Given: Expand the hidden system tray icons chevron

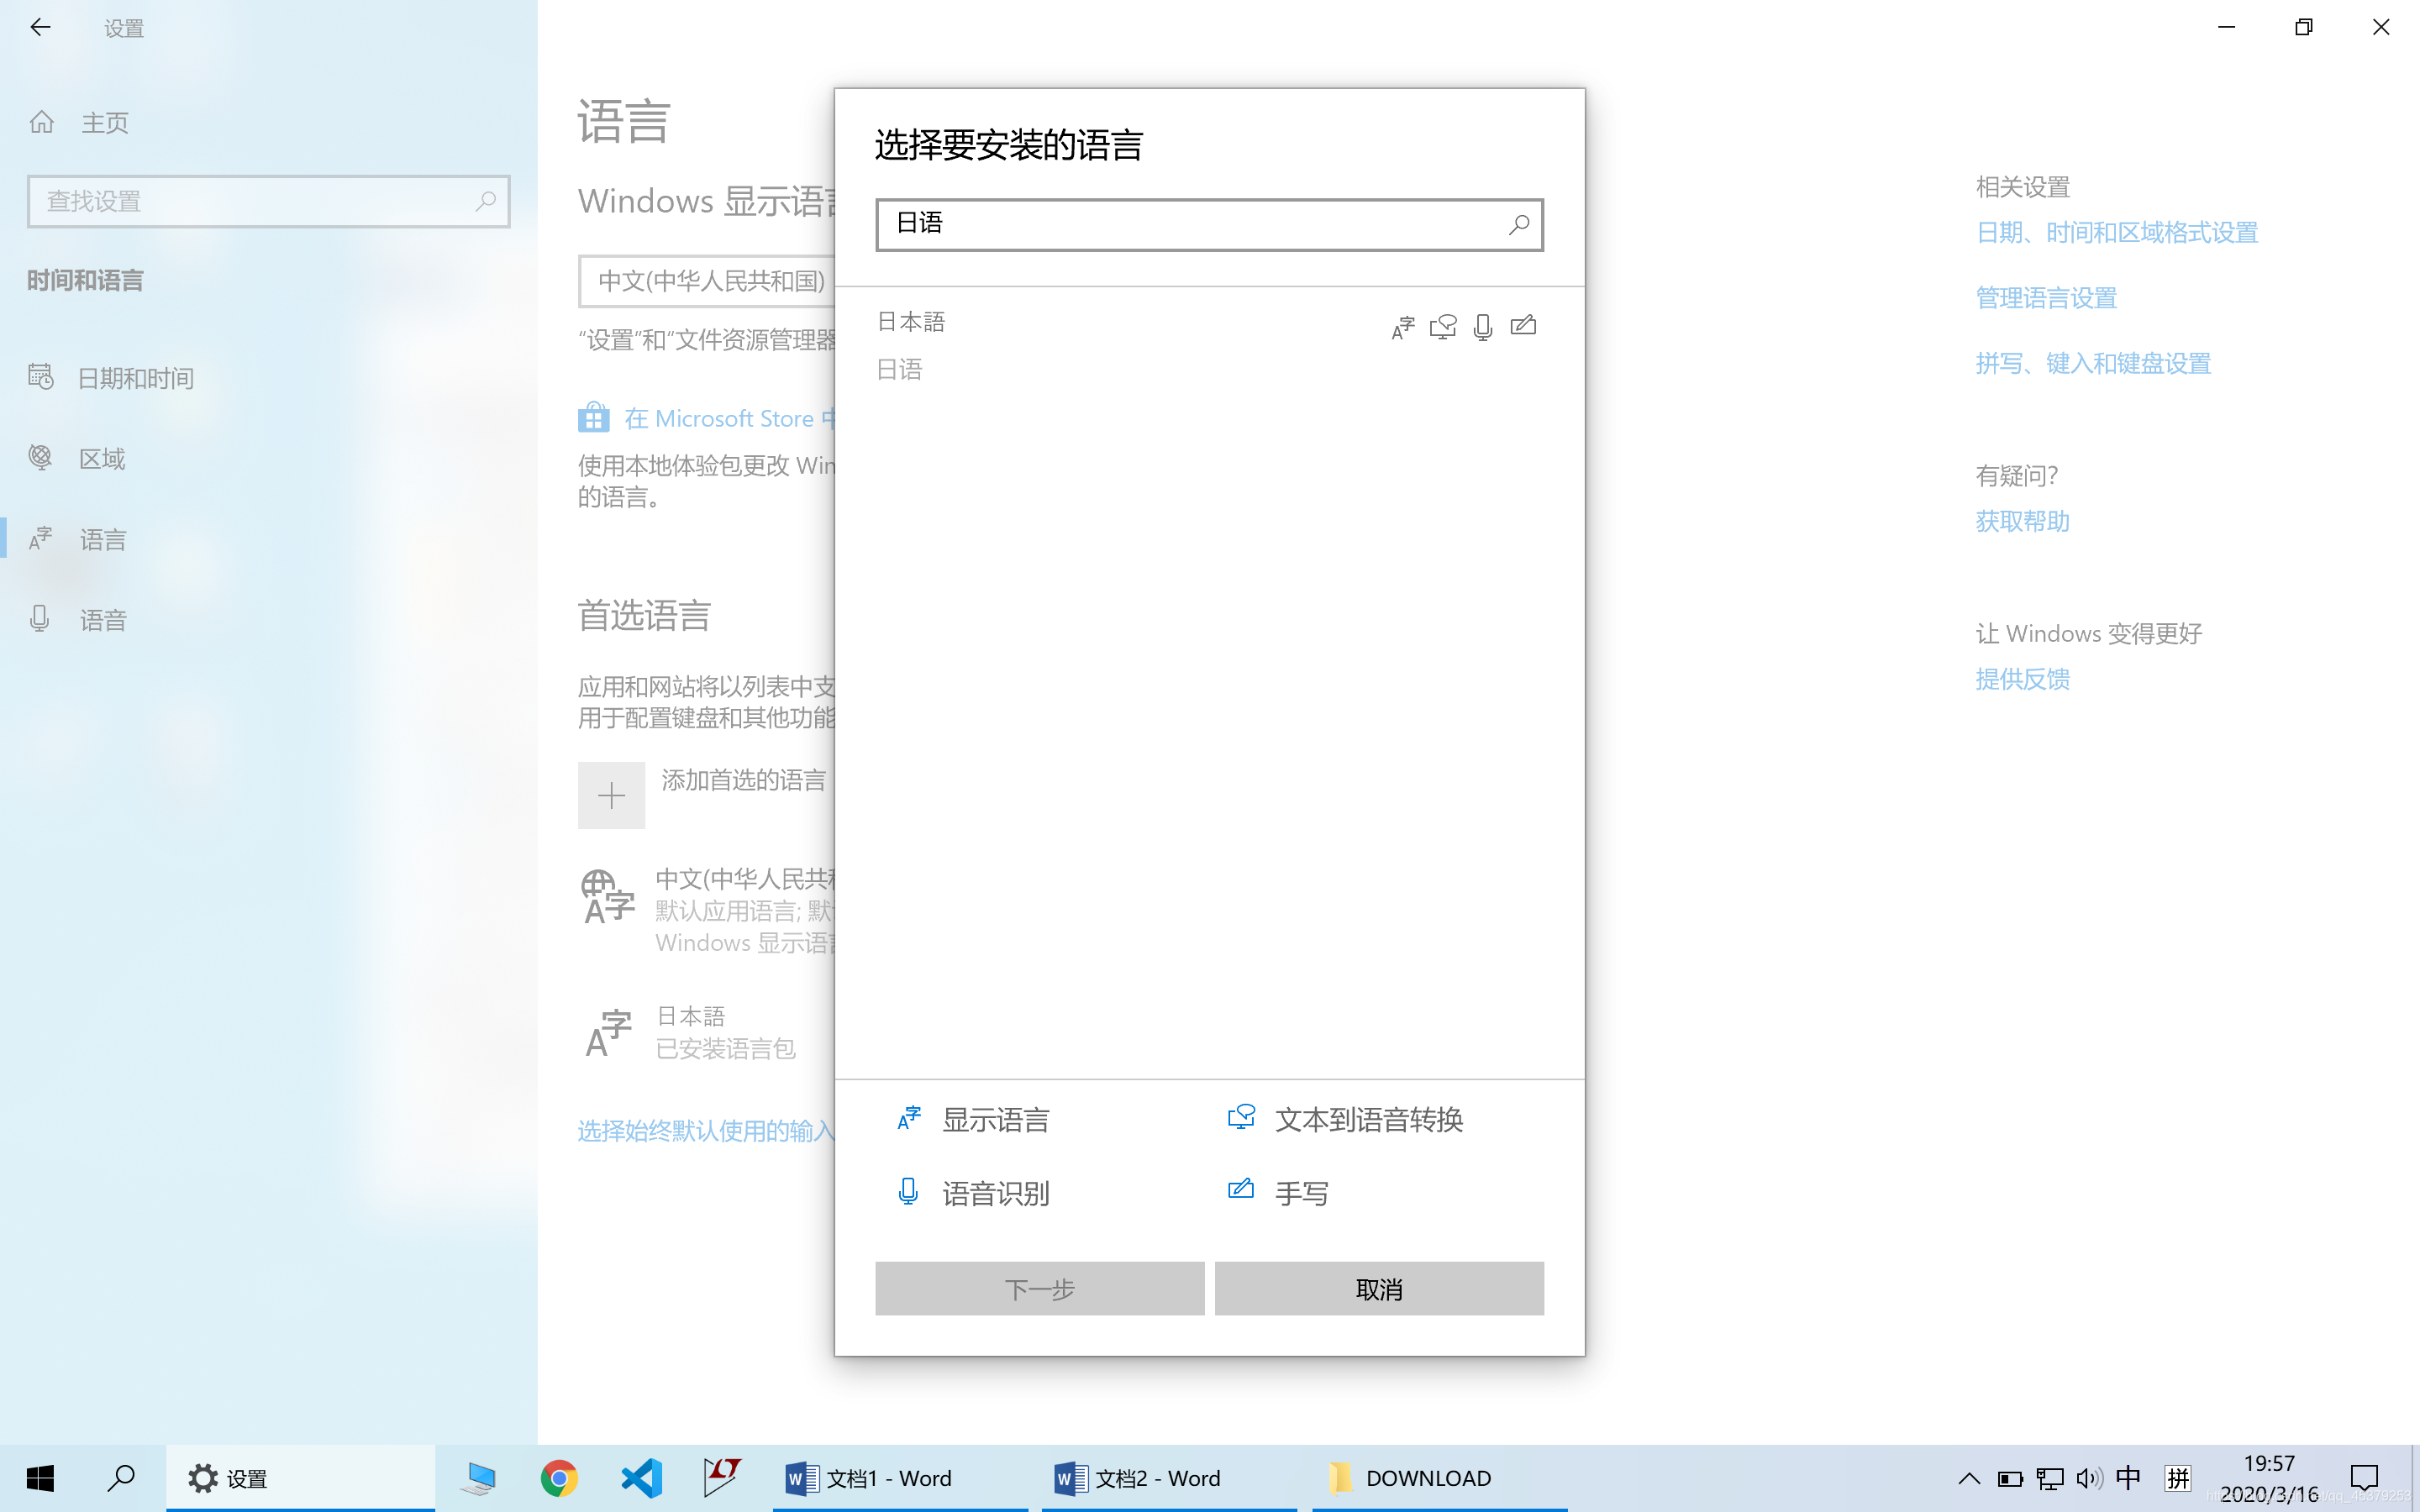Looking at the screenshot, I should (1968, 1478).
